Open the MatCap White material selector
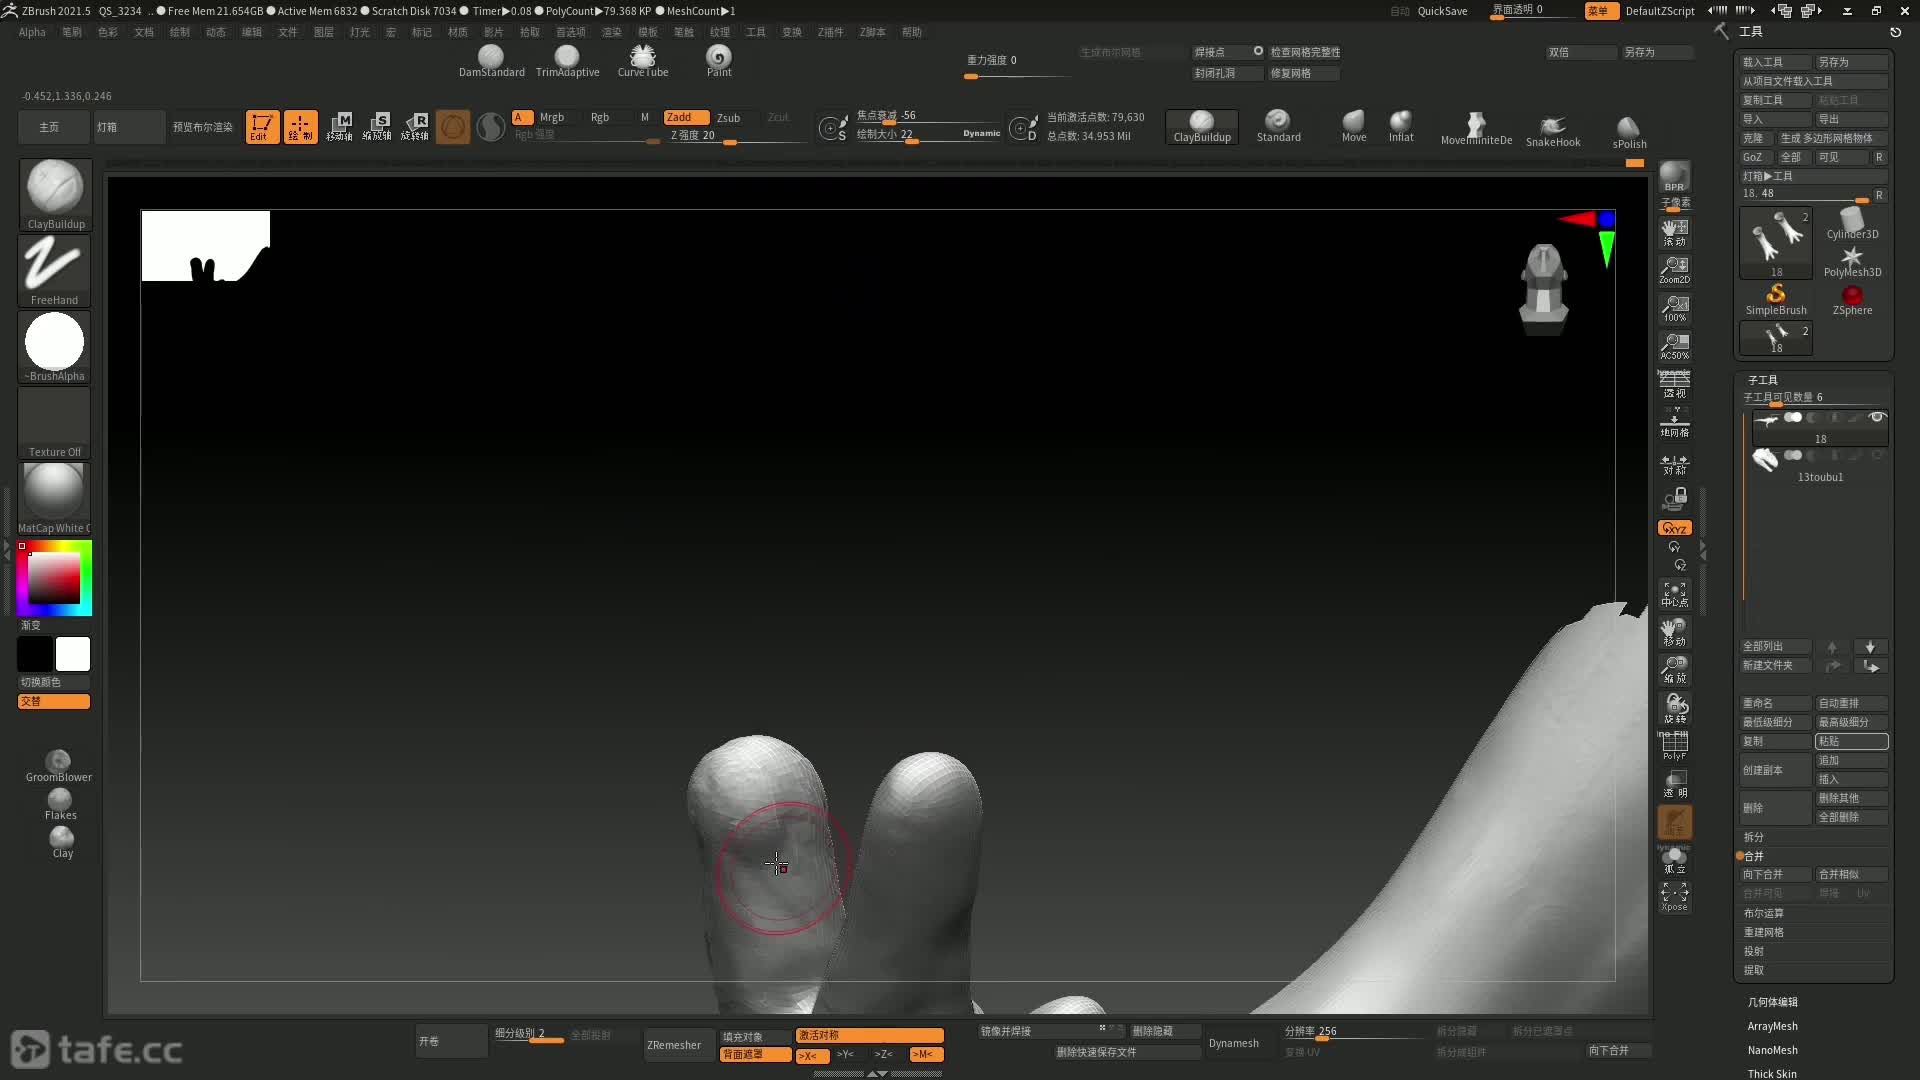The width and height of the screenshot is (1920, 1080). (54, 498)
